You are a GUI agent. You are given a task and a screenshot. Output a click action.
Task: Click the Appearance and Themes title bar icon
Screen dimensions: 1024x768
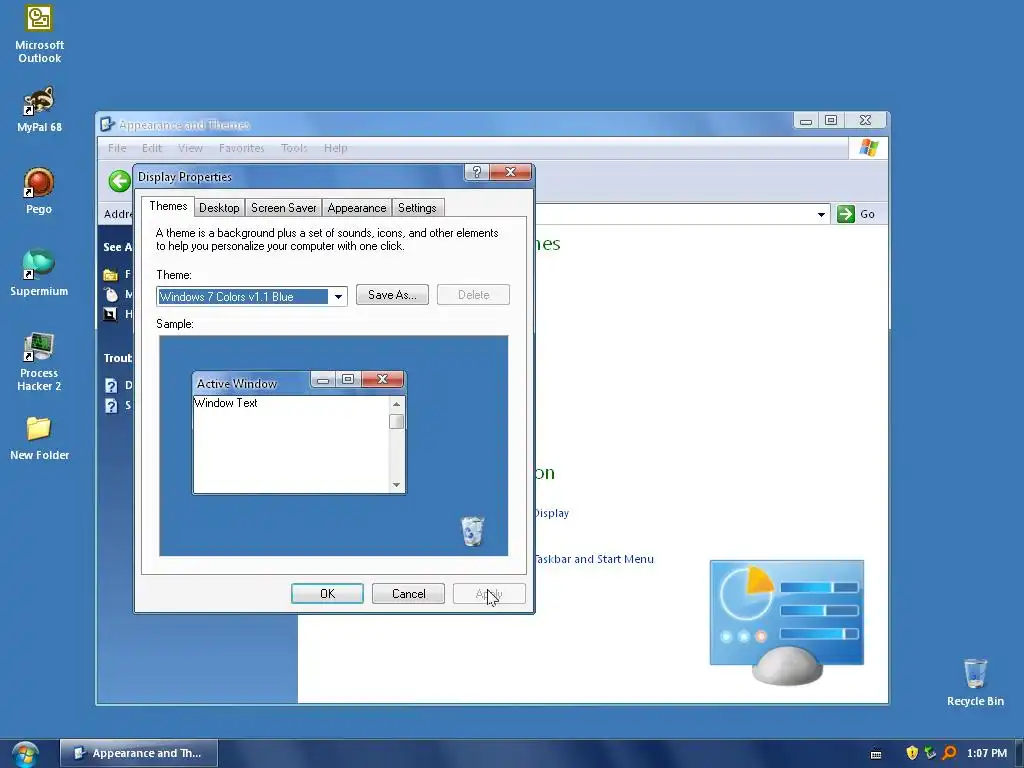point(107,124)
